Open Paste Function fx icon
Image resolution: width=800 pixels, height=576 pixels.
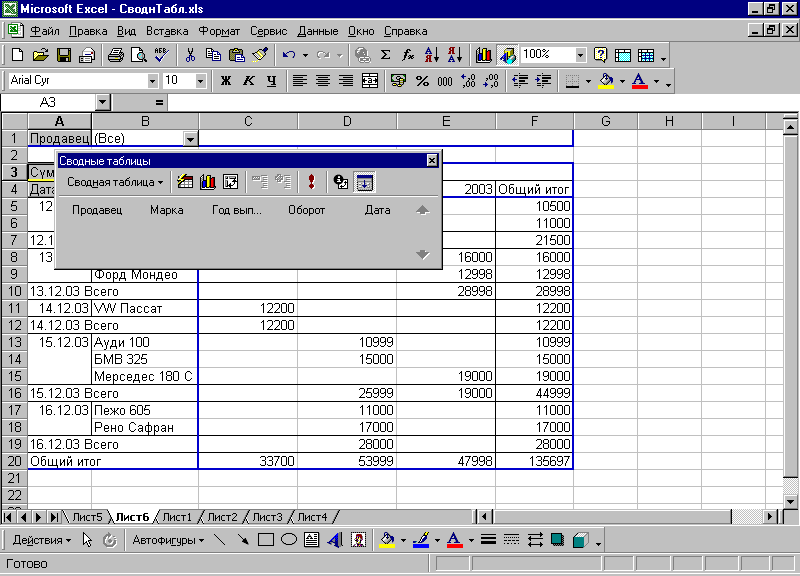(x=408, y=55)
